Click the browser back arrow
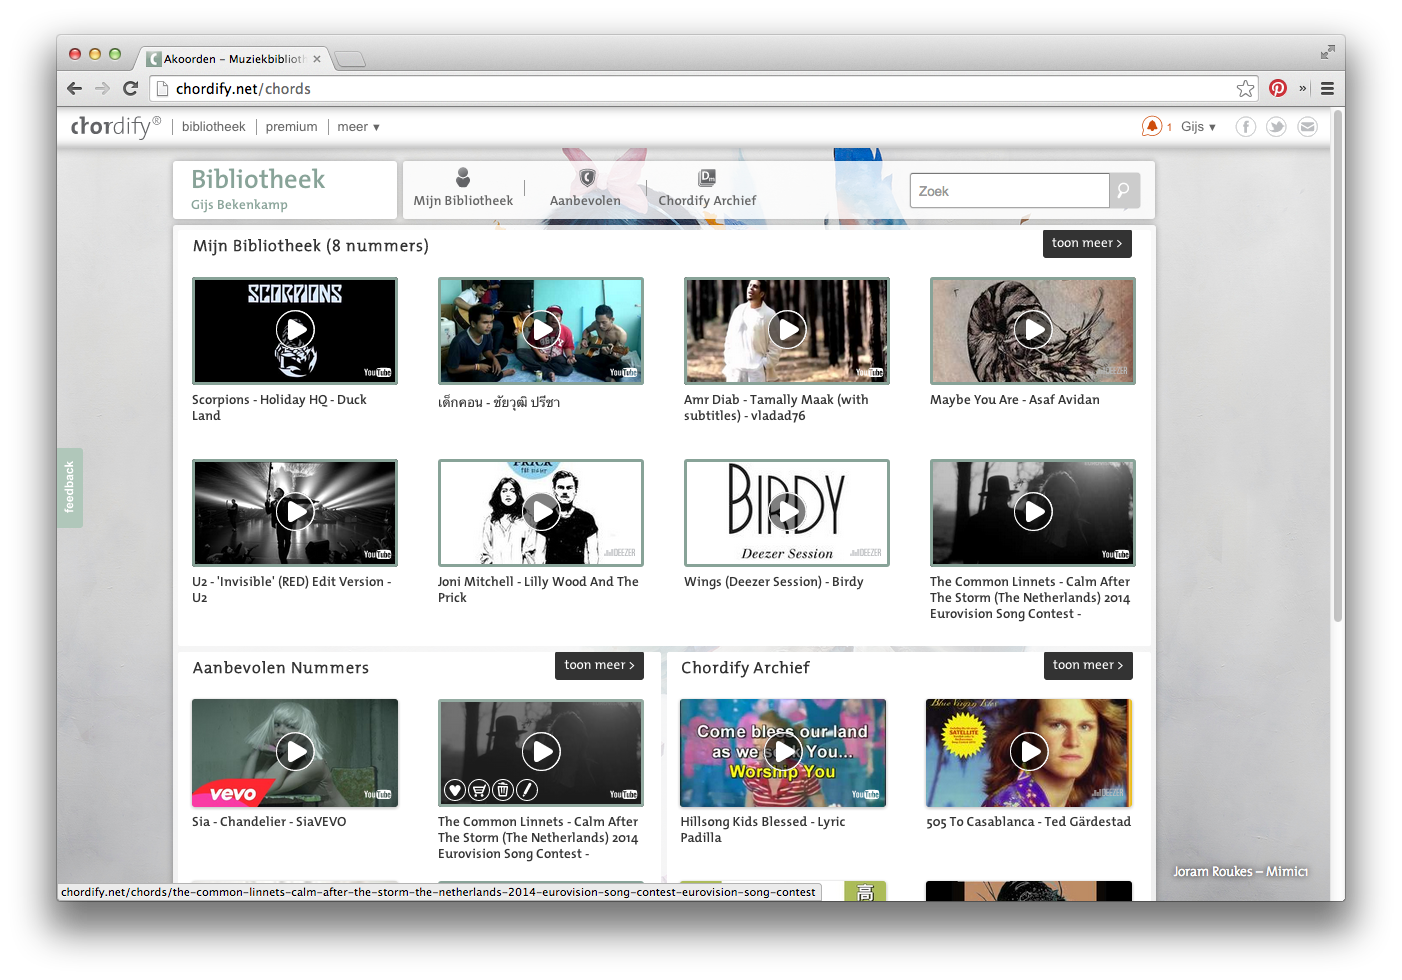Viewport: 1402px width, 980px height. 75,88
